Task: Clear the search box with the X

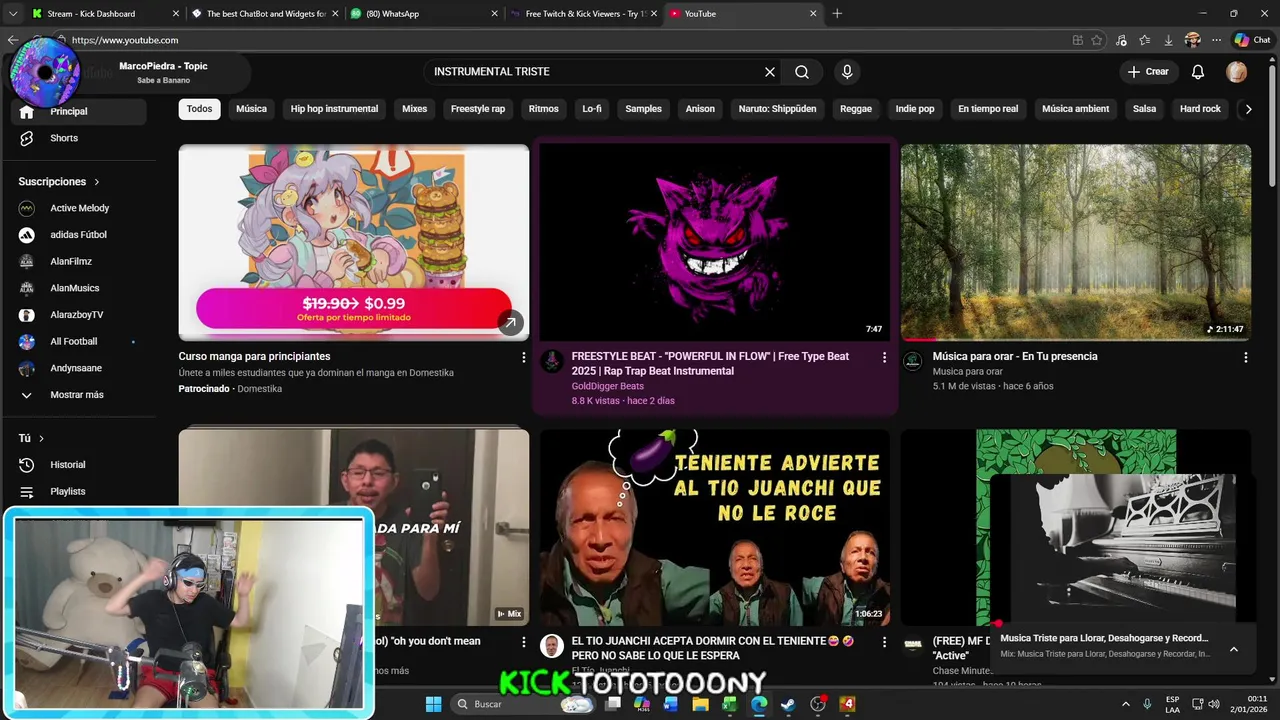Action: coord(770,72)
